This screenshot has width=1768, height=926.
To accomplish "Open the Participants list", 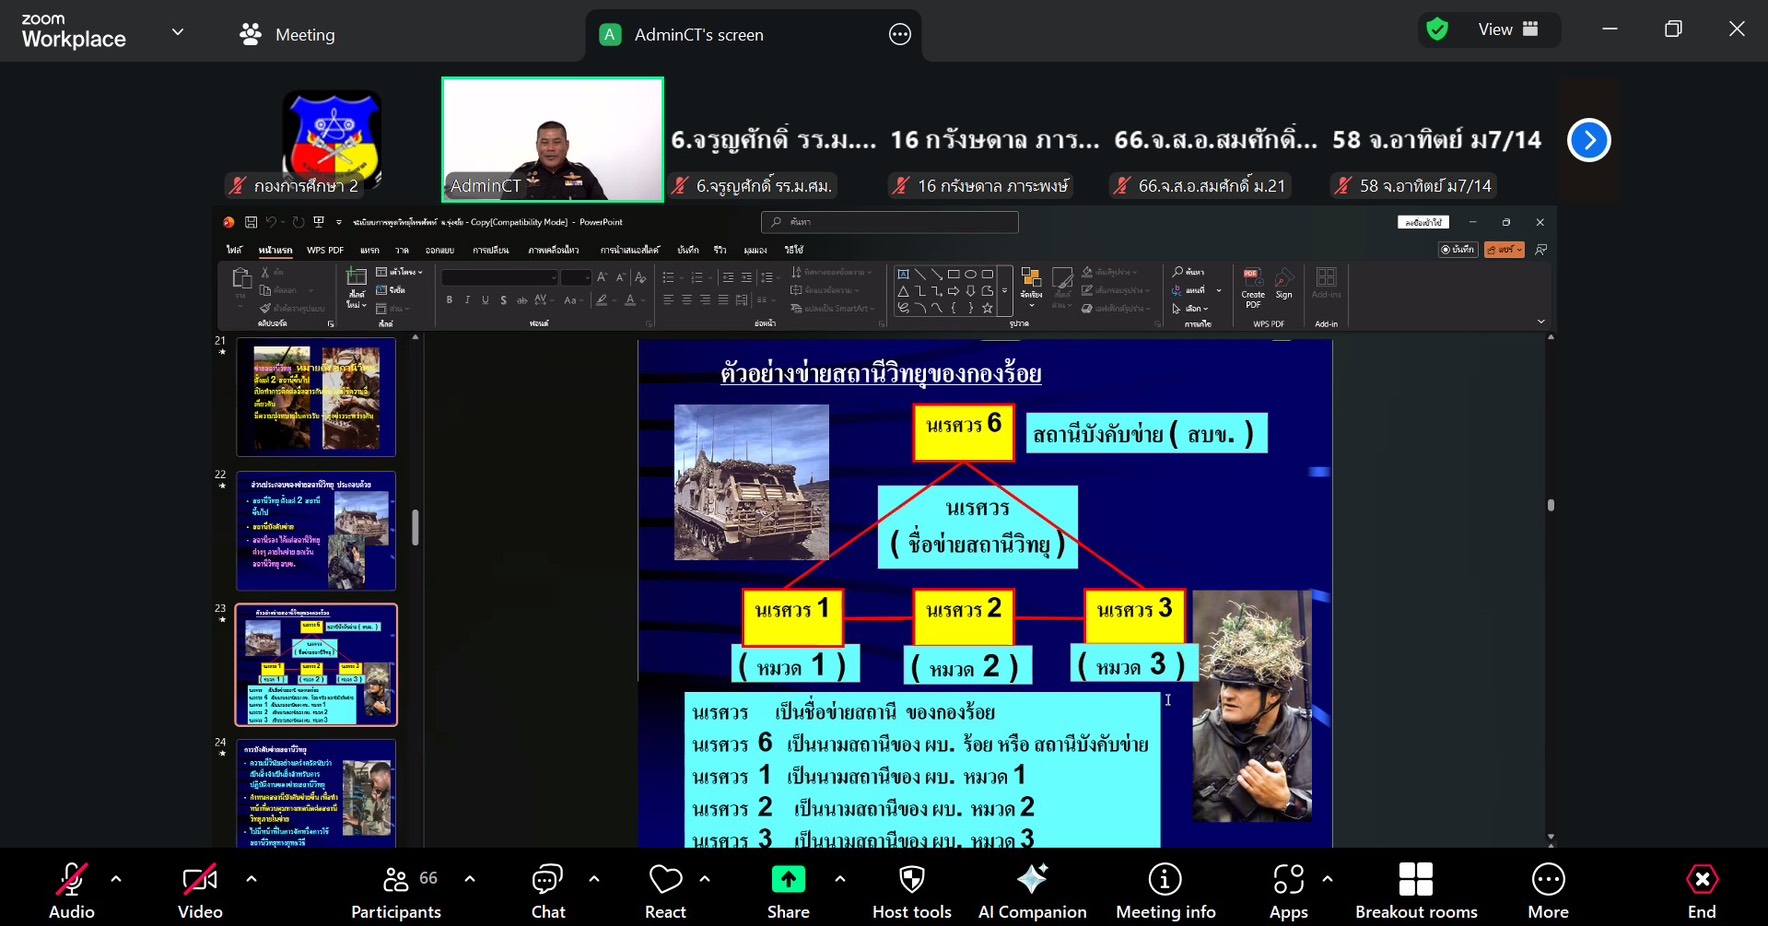I will 397,890.
